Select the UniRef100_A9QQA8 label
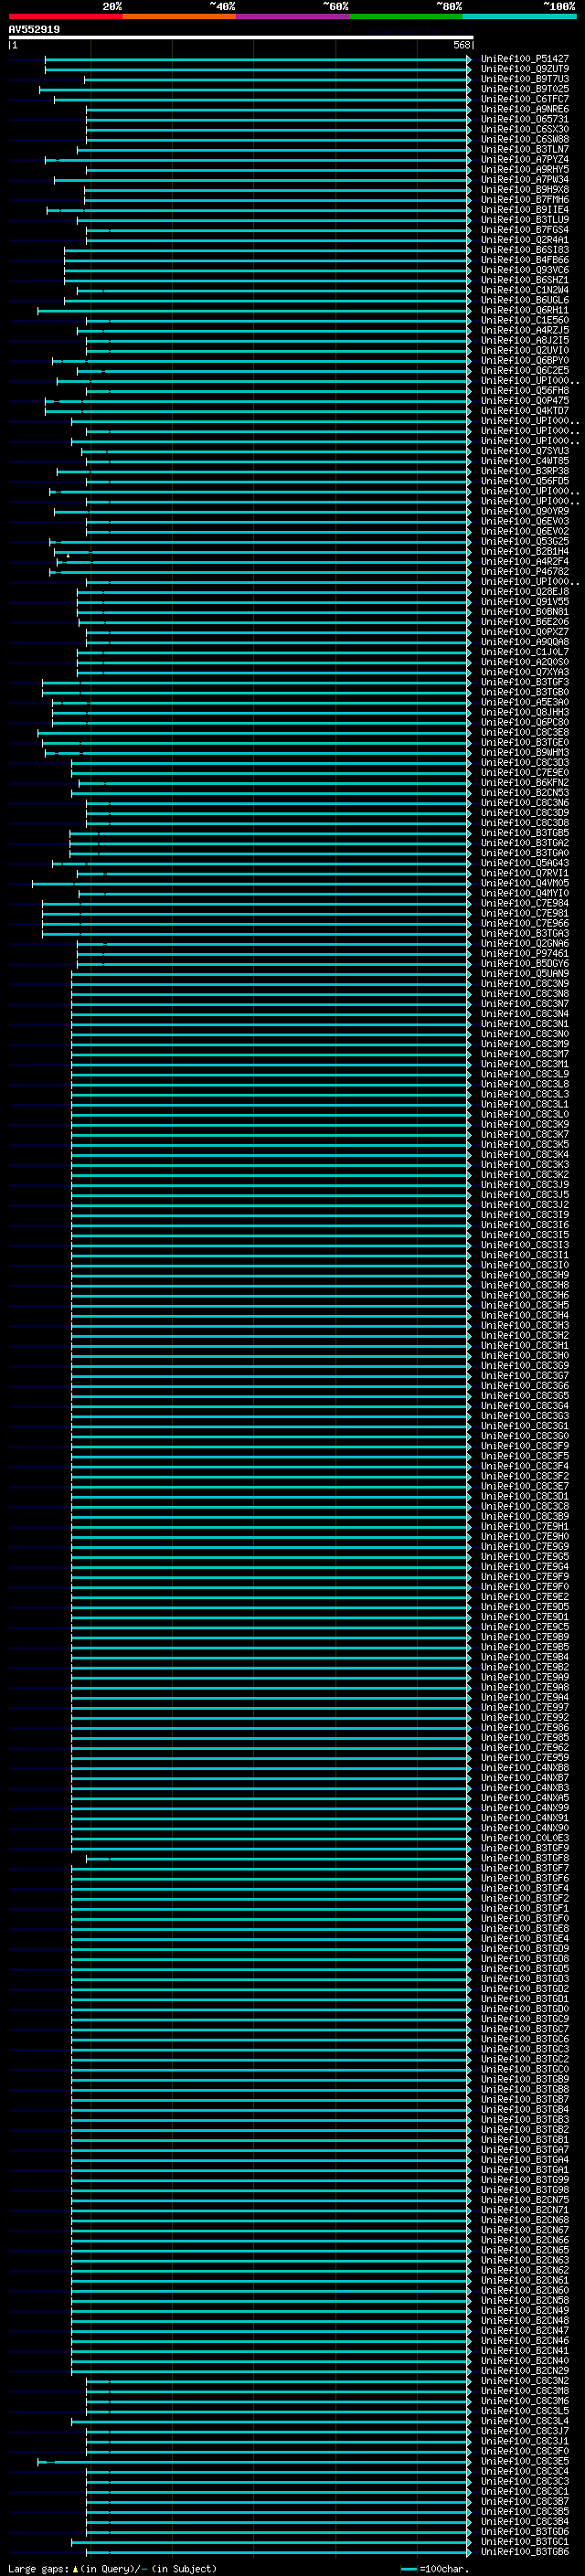 [x=525, y=642]
